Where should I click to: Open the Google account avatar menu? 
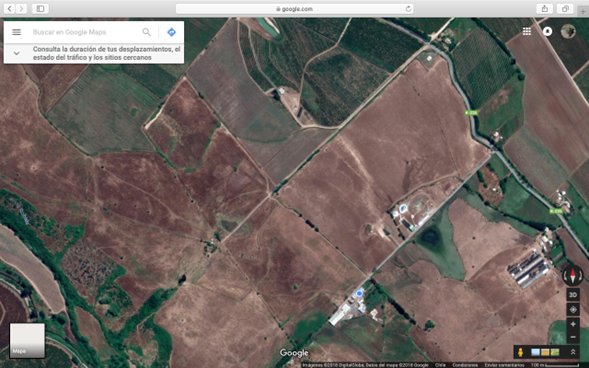point(568,31)
